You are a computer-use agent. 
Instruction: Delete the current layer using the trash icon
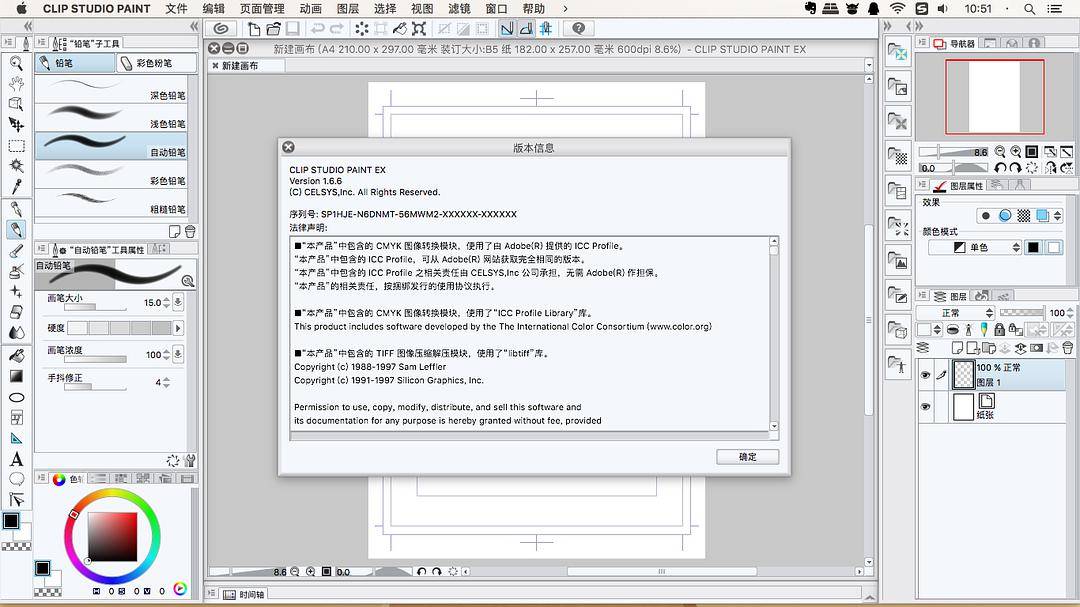1068,349
